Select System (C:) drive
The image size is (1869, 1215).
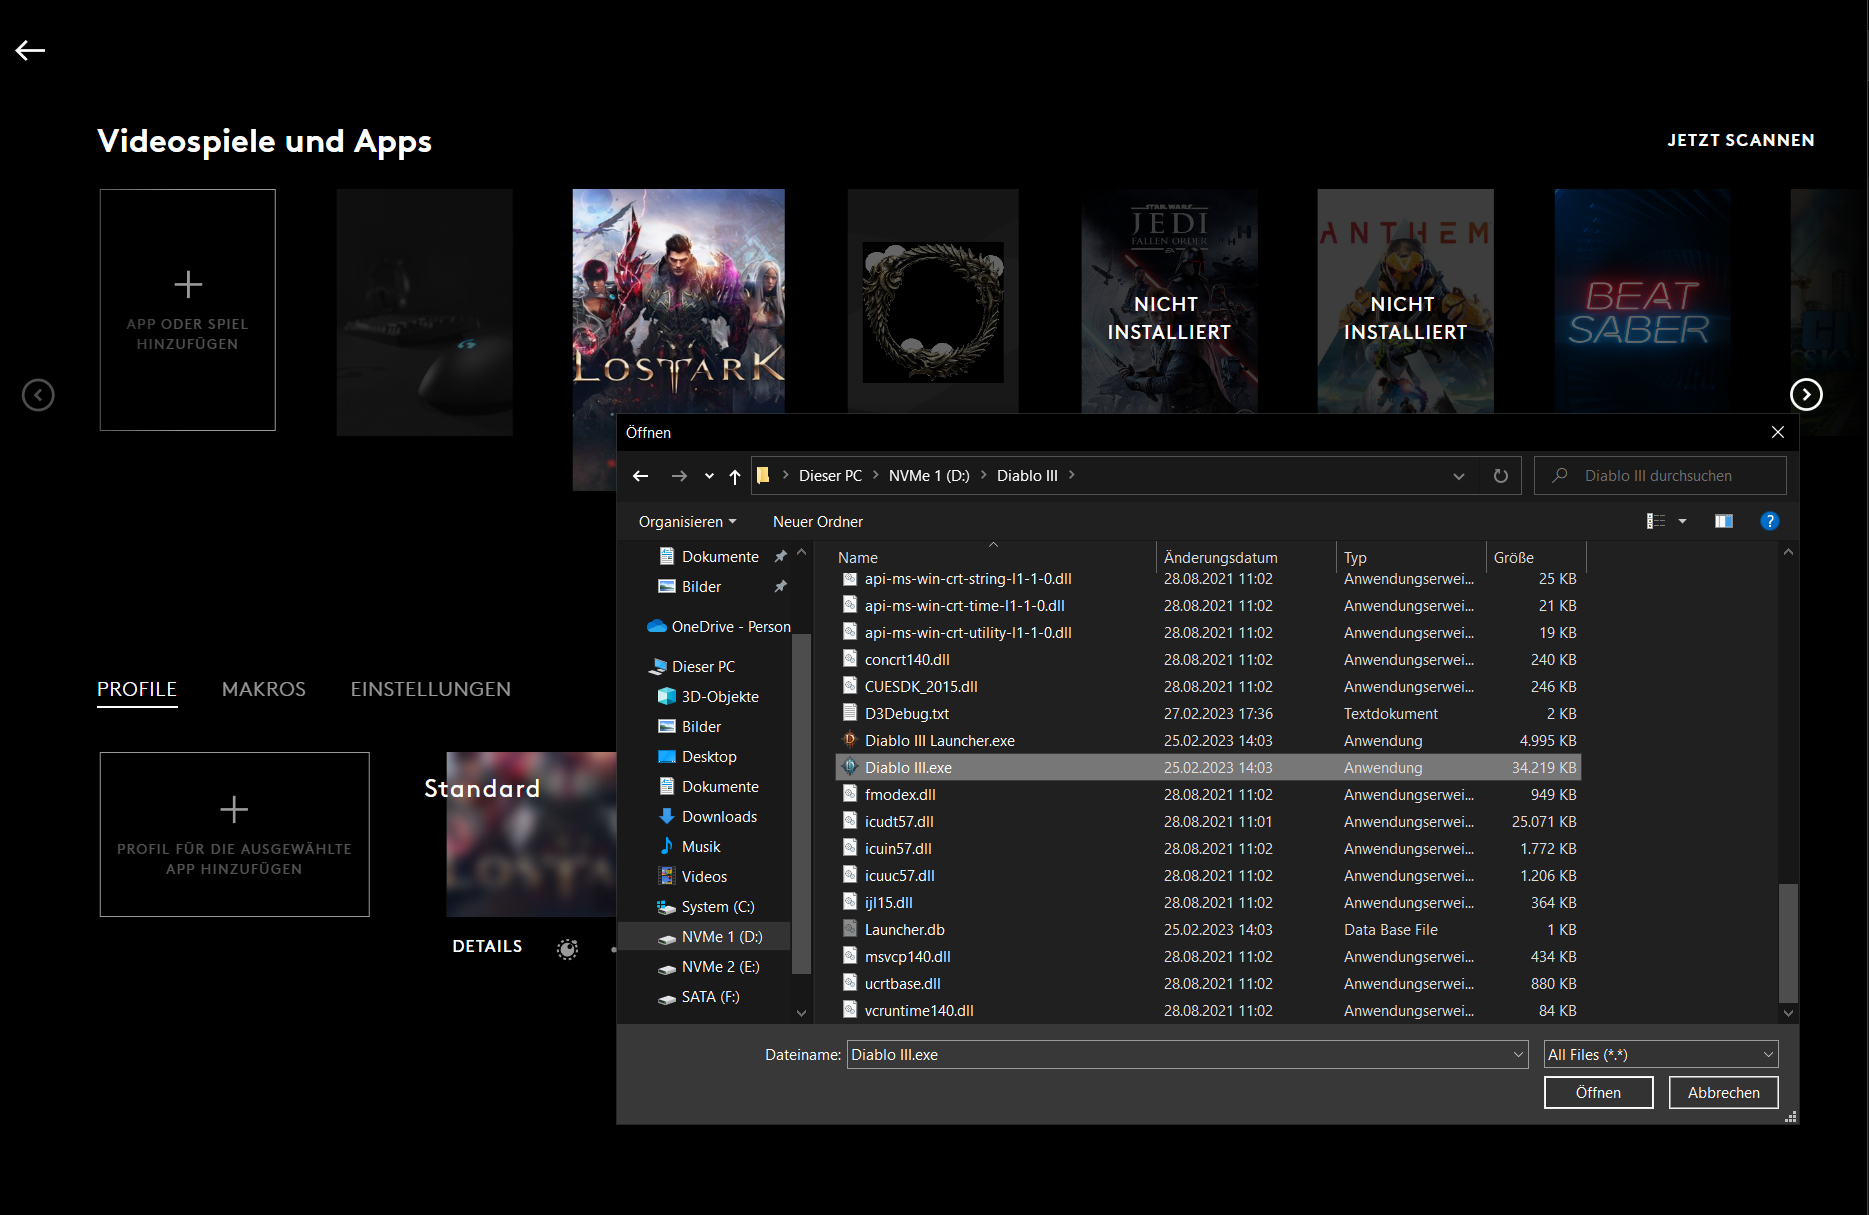pos(718,907)
